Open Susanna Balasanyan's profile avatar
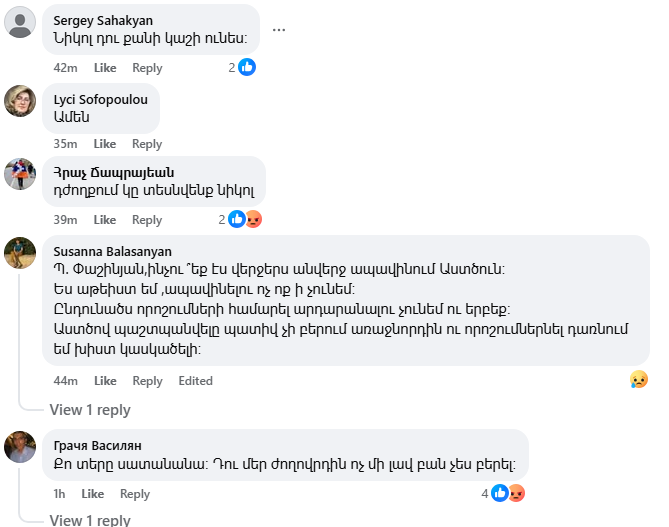The width and height of the screenshot is (669, 527). pos(21,252)
